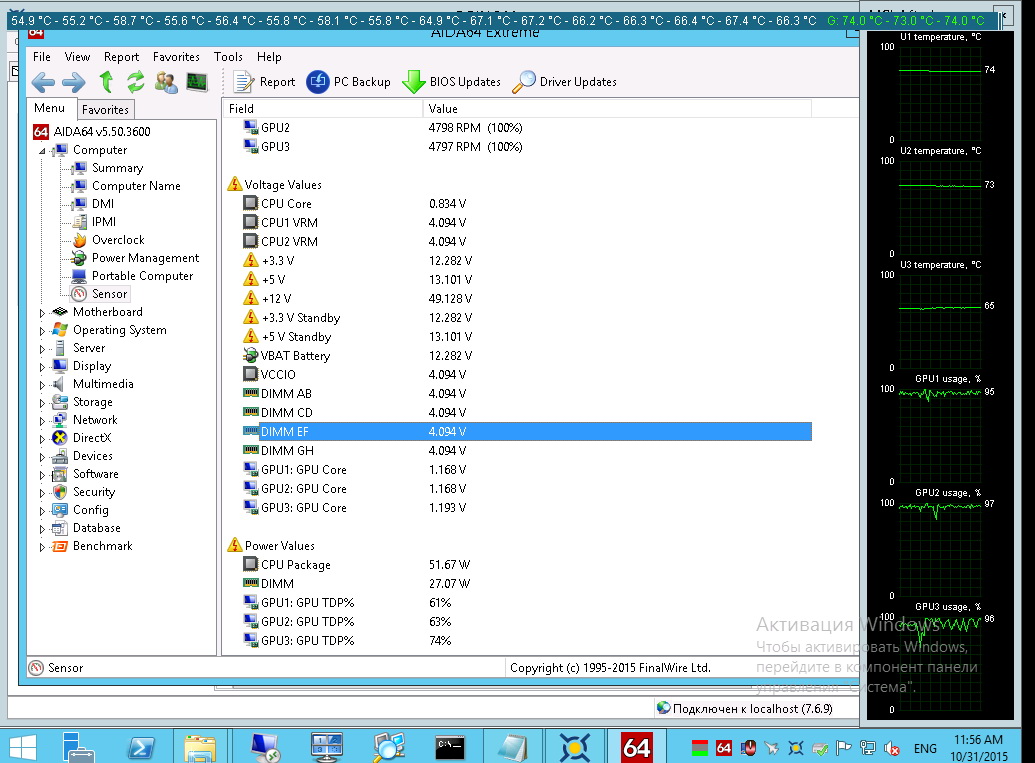Select the GPU3: GPU Core row

coord(527,507)
